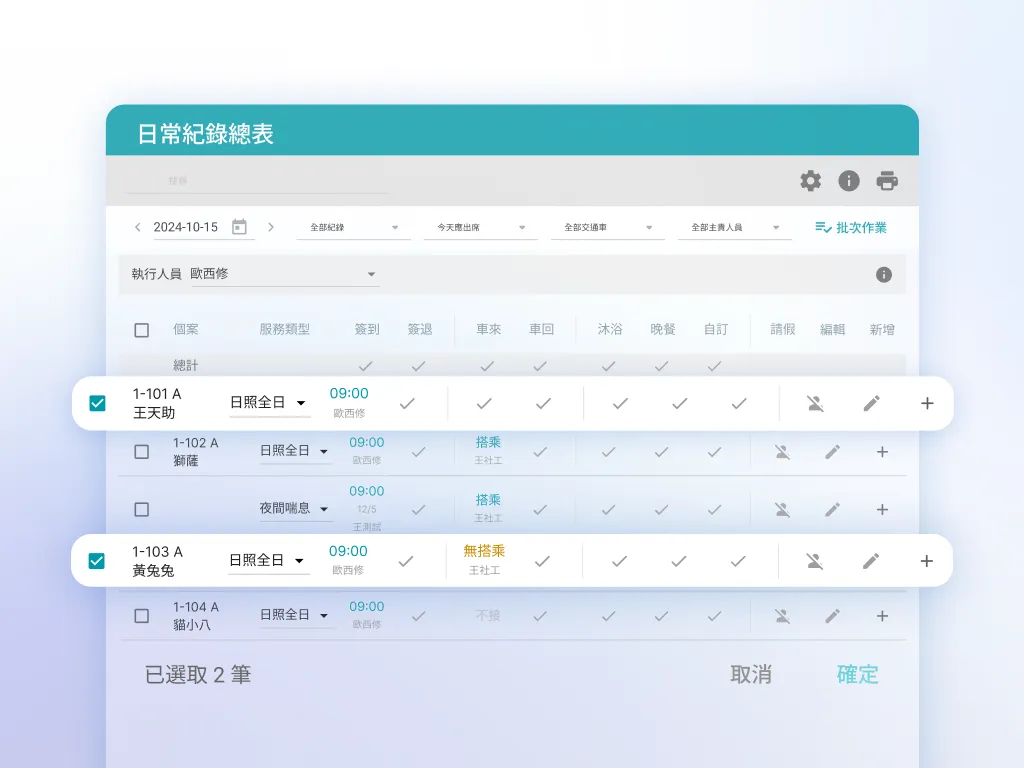Click the 服務類型 column header
Viewport: 1024px width, 768px height.
pyautogui.click(x=284, y=330)
